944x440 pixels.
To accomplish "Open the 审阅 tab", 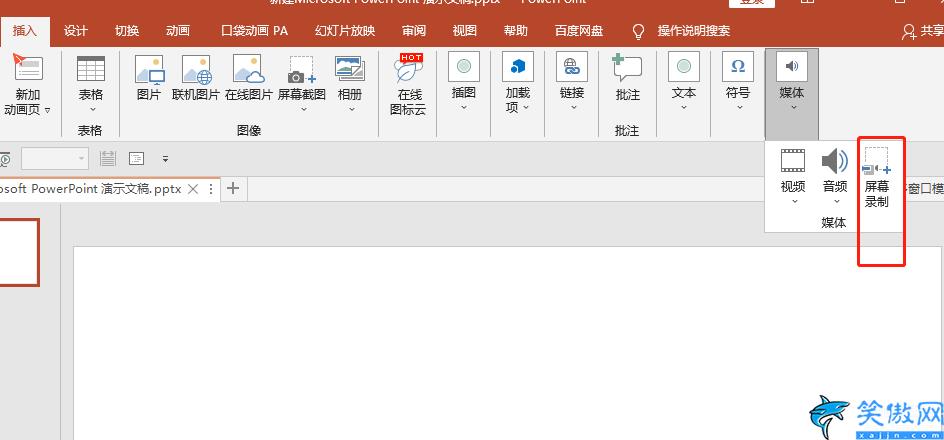I will click(414, 31).
